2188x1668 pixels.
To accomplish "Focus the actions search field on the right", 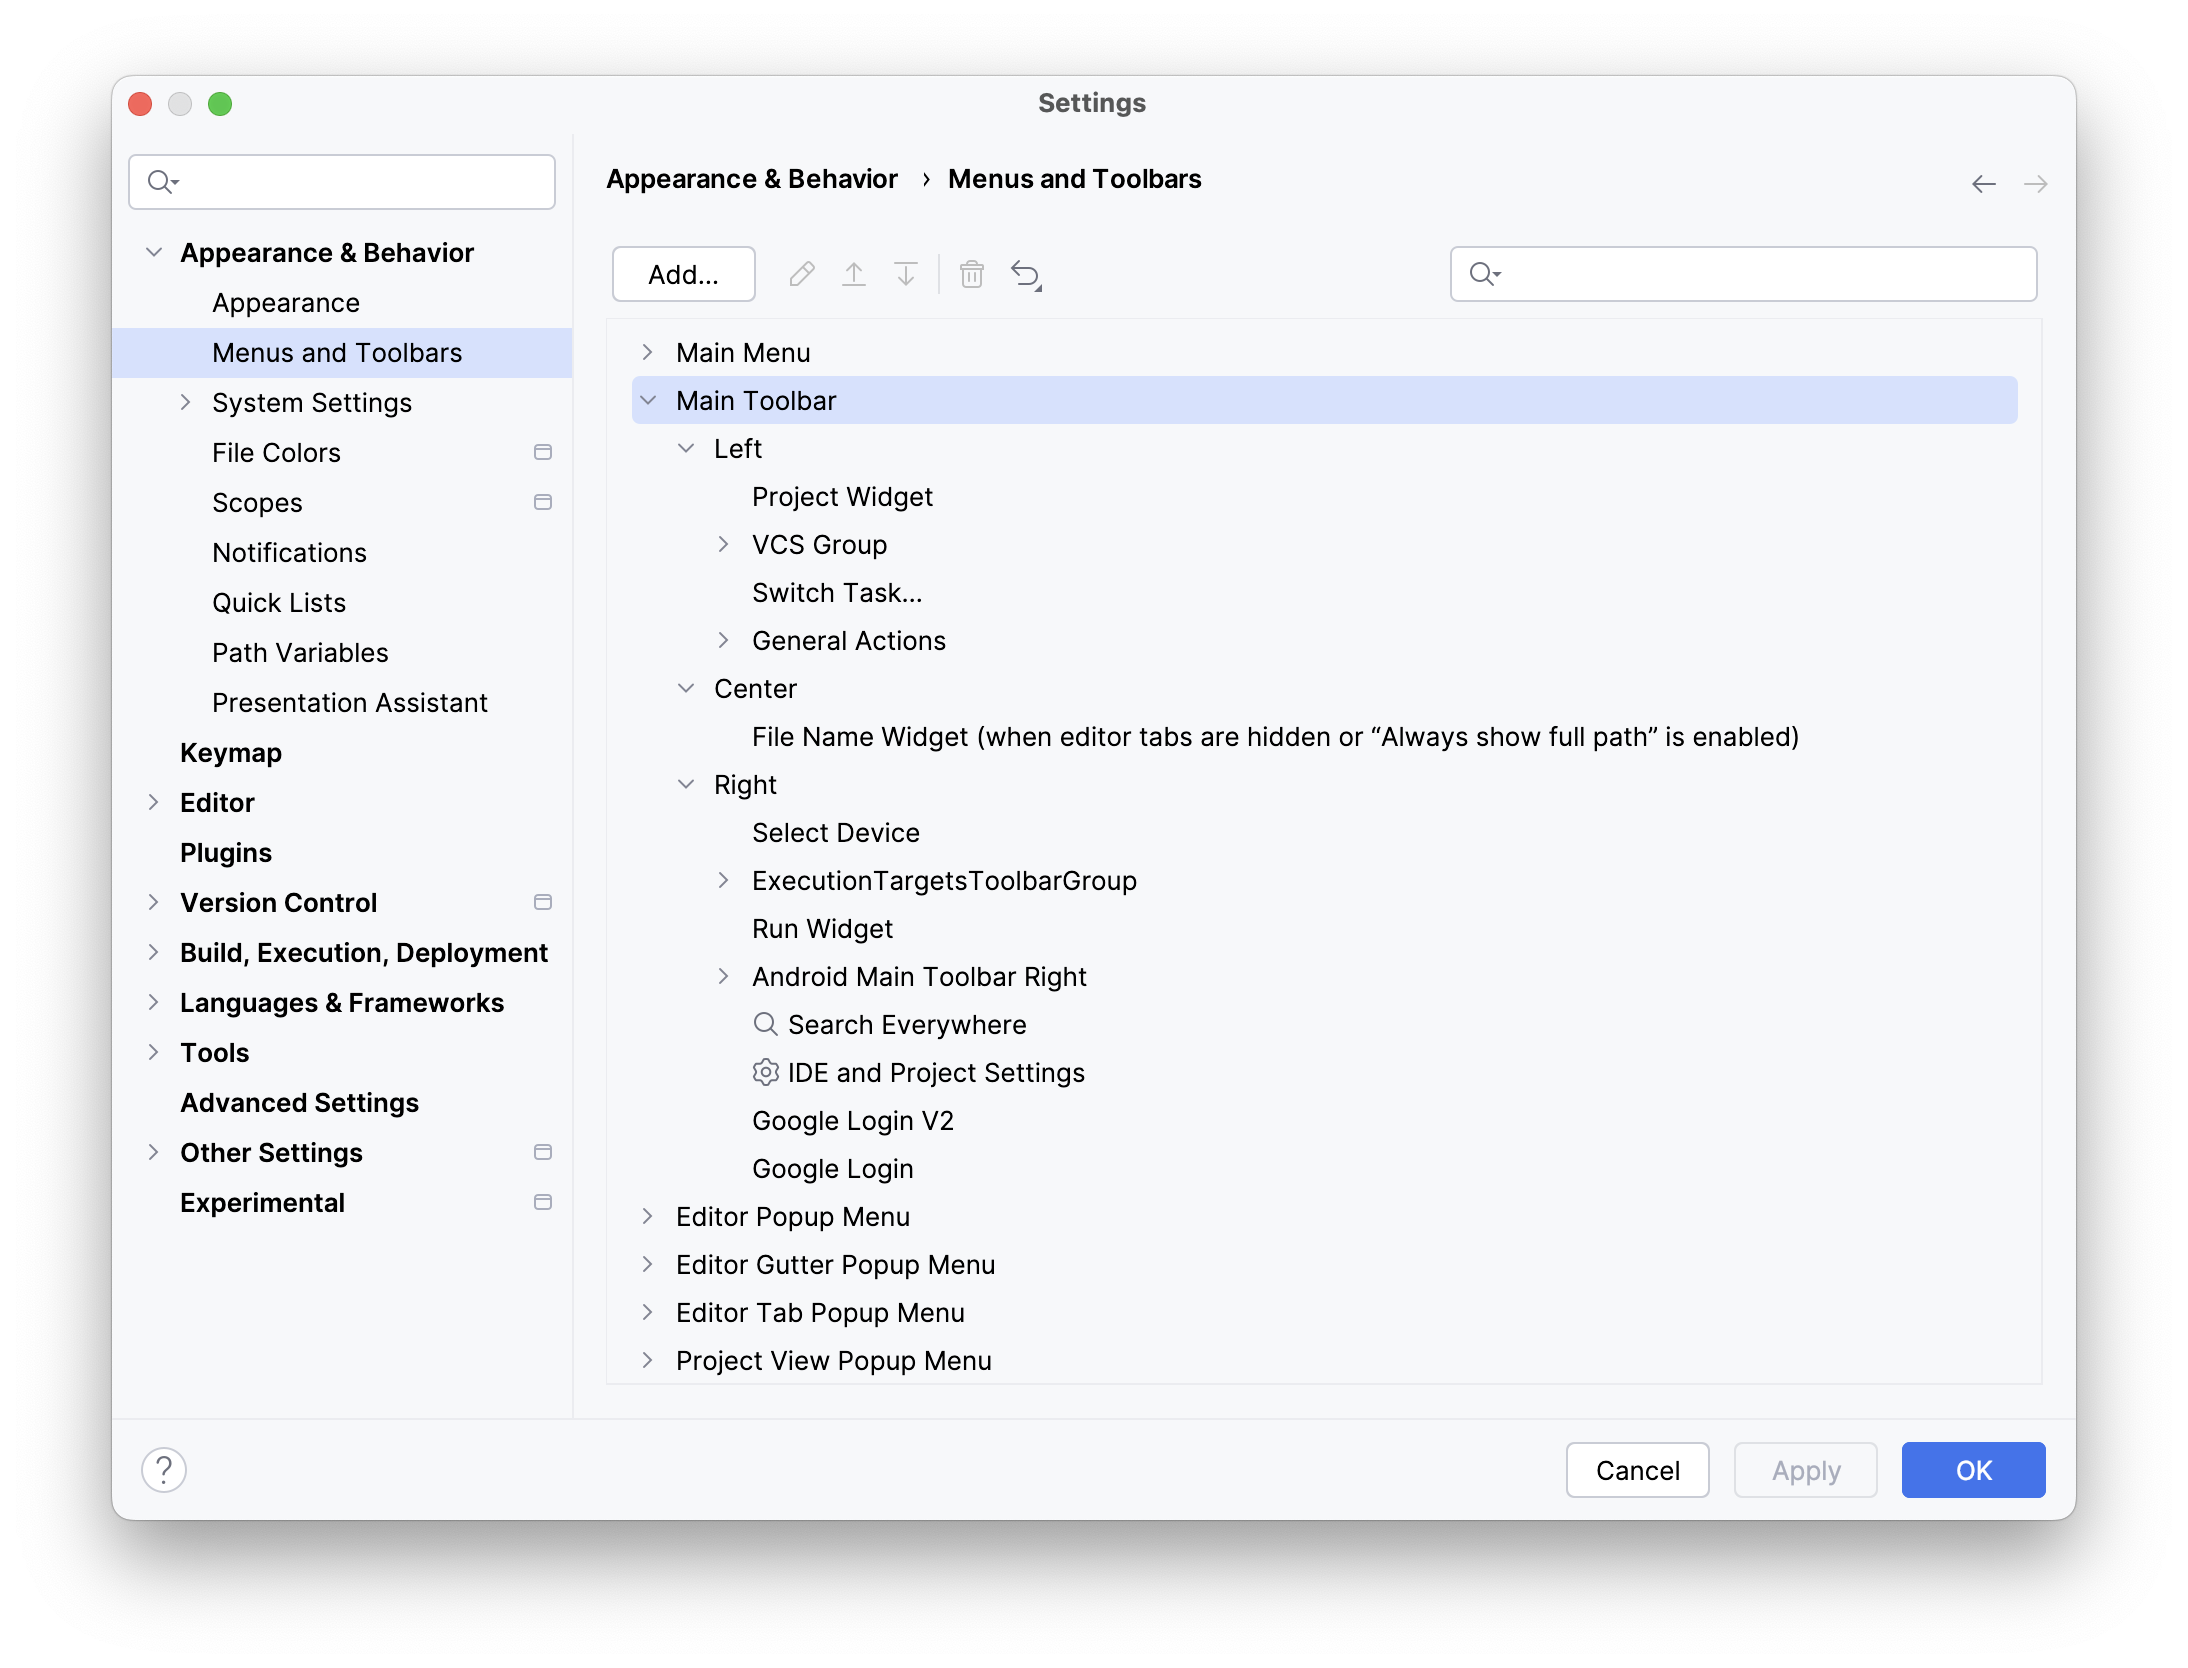I will 1760,274.
